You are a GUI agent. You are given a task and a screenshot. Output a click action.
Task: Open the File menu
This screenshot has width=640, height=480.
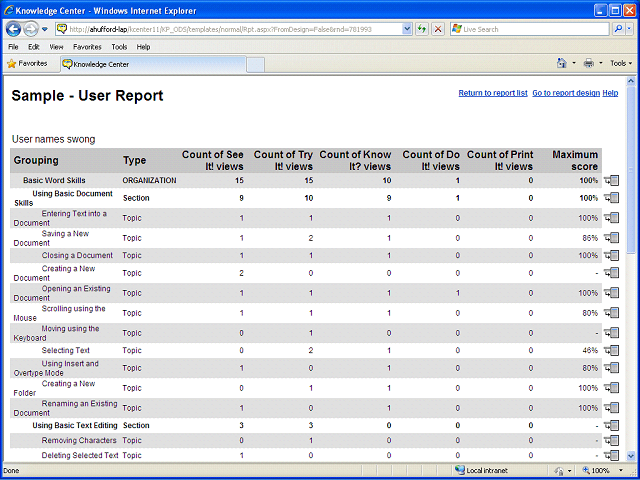click(x=13, y=47)
